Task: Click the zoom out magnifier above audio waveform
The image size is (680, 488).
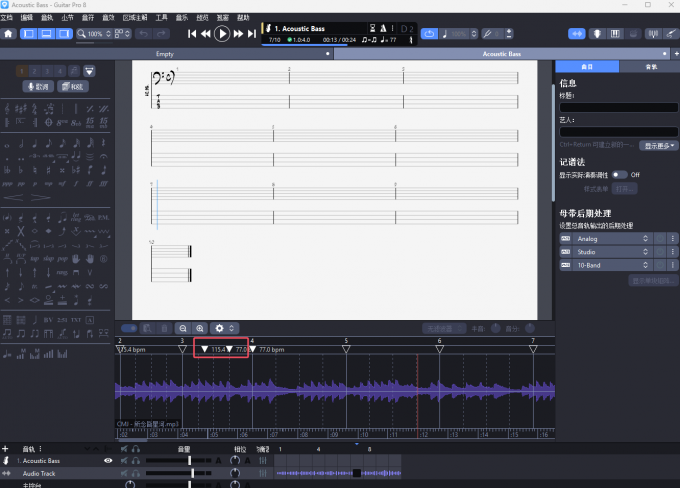Action: [x=183, y=328]
